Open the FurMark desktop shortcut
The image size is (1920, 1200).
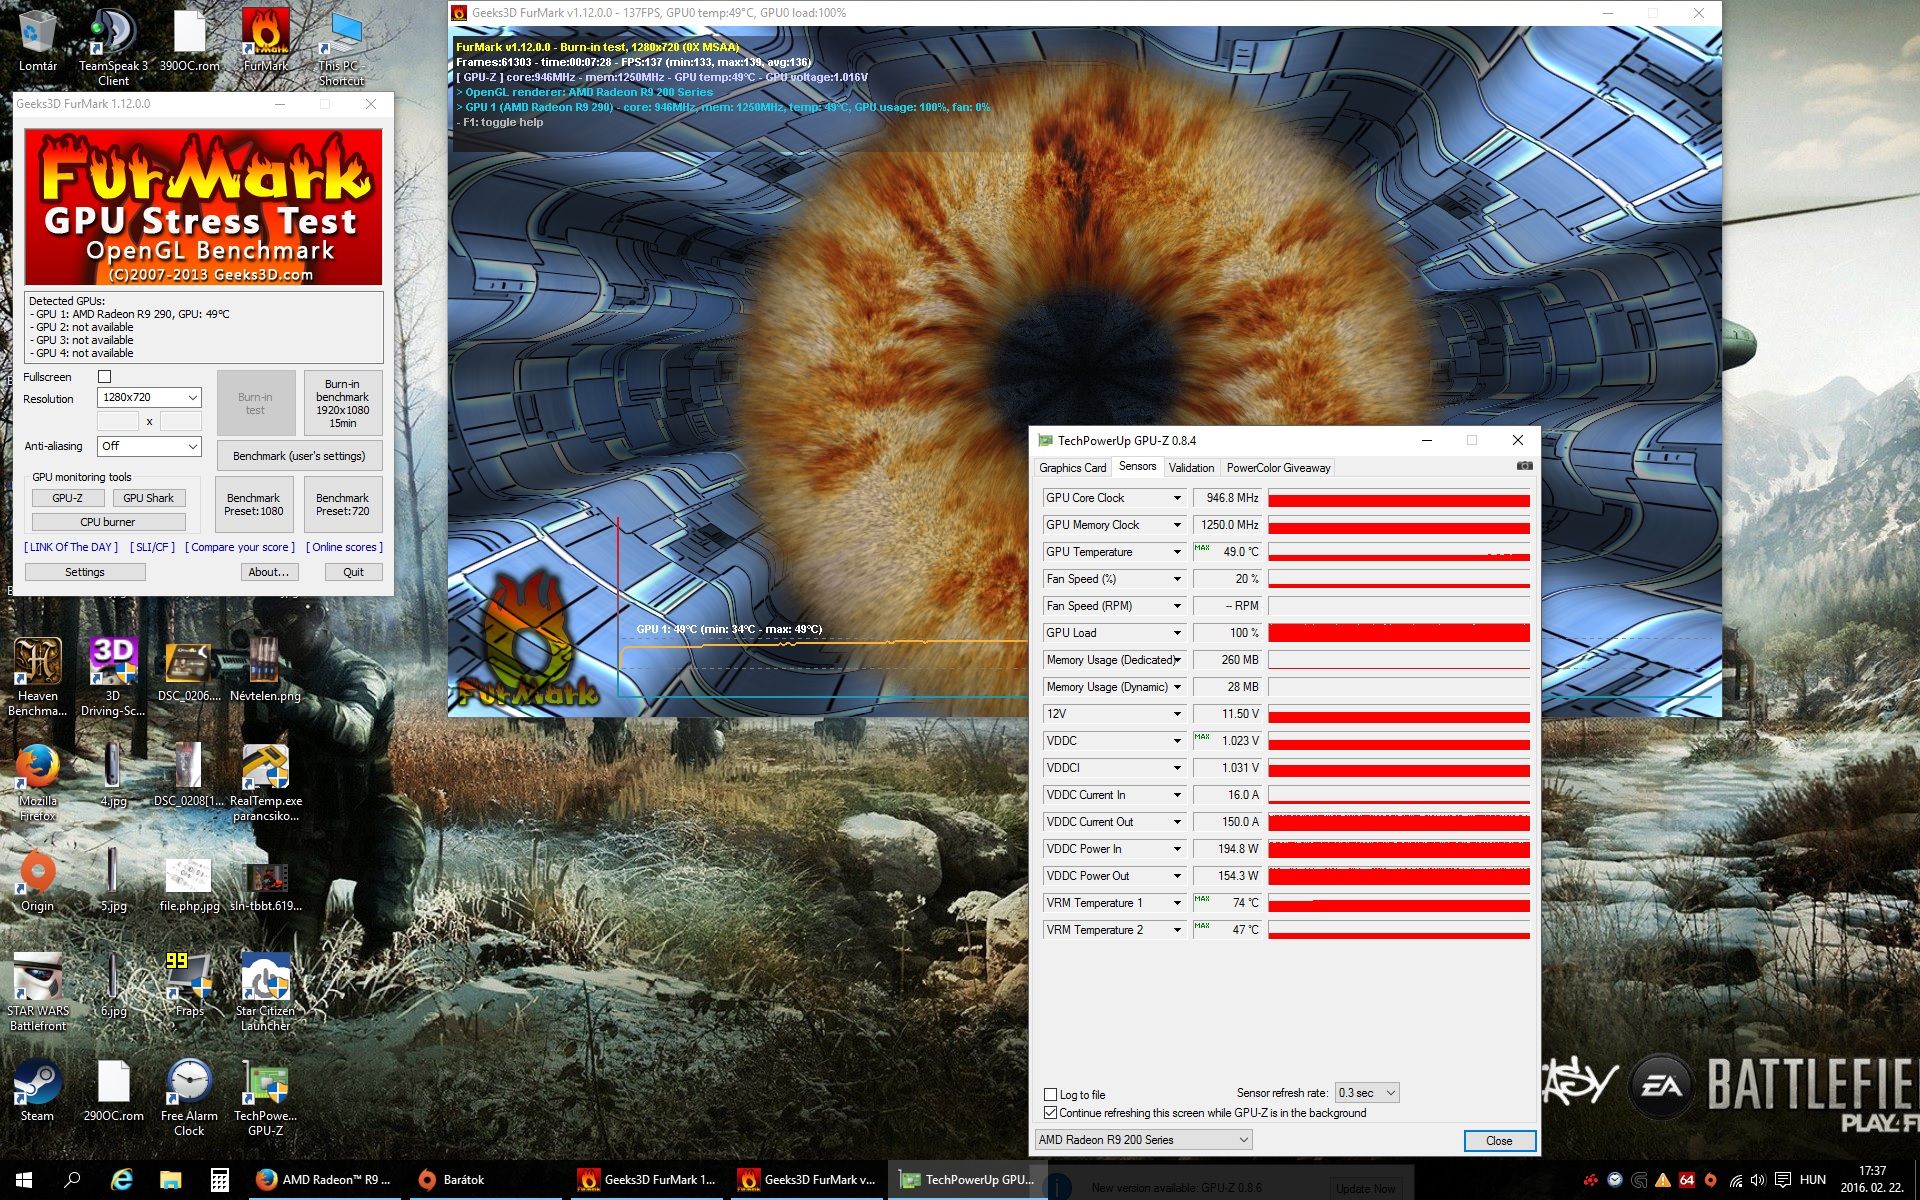(x=265, y=41)
